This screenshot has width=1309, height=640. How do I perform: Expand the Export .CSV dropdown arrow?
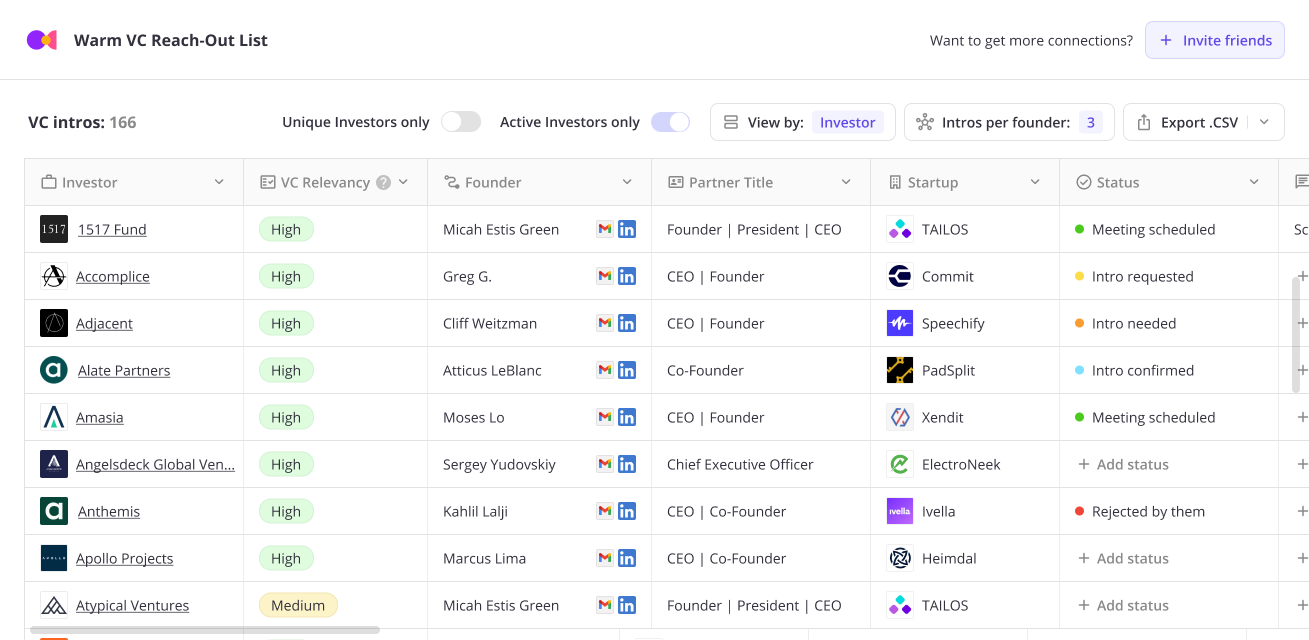coord(1264,122)
